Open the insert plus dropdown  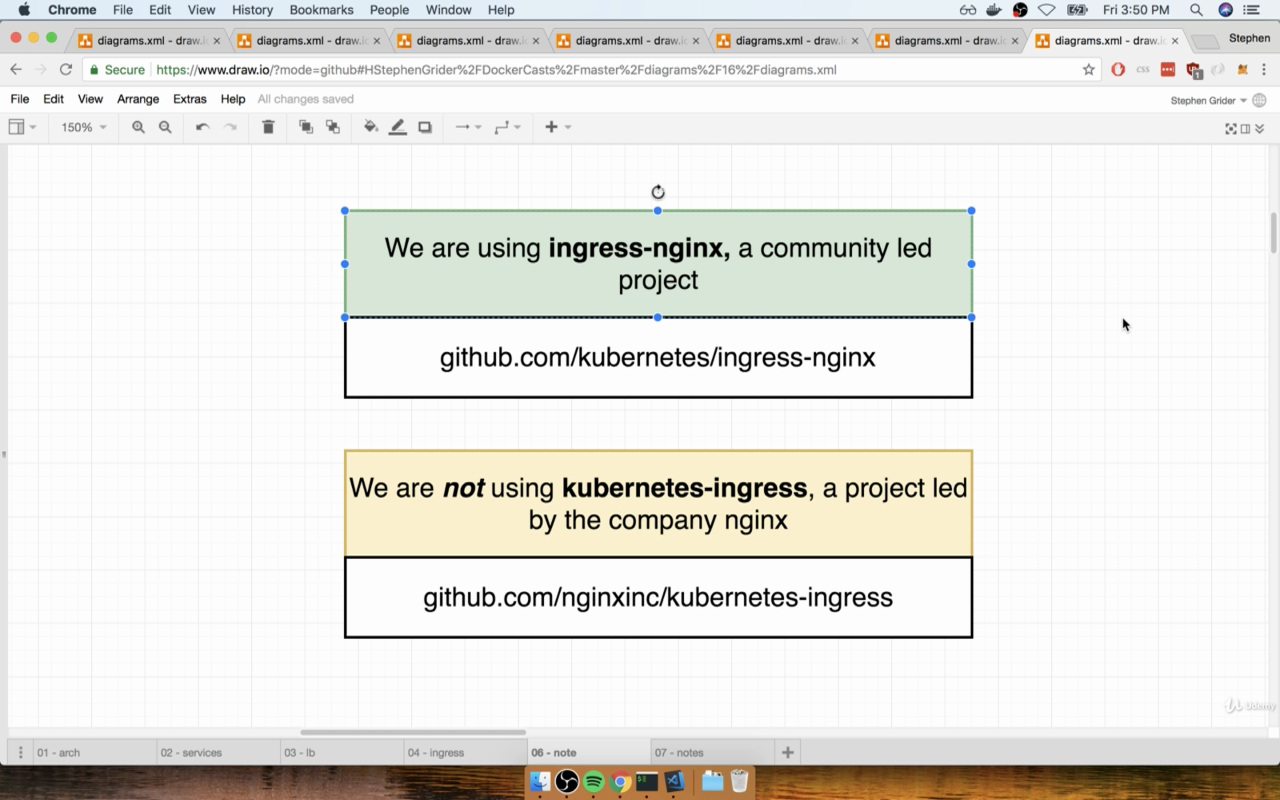tap(558, 127)
